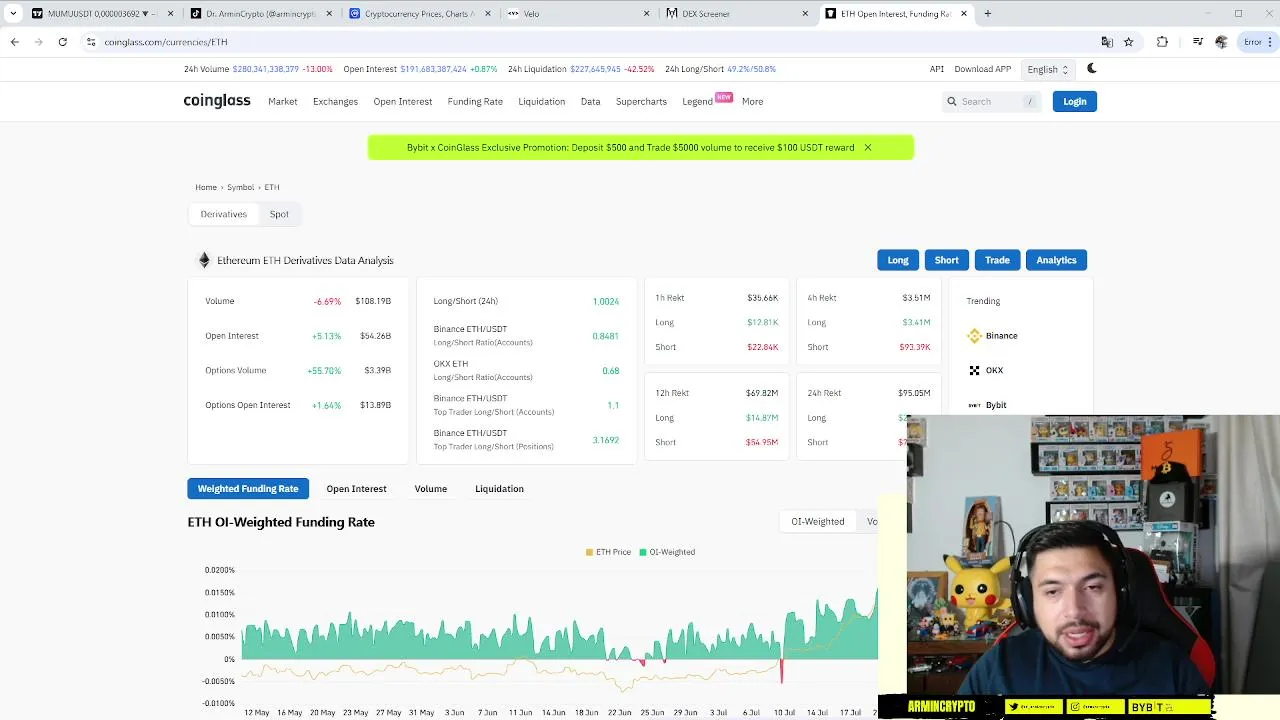
Task: Click the browser address bar URL
Action: (x=166, y=42)
